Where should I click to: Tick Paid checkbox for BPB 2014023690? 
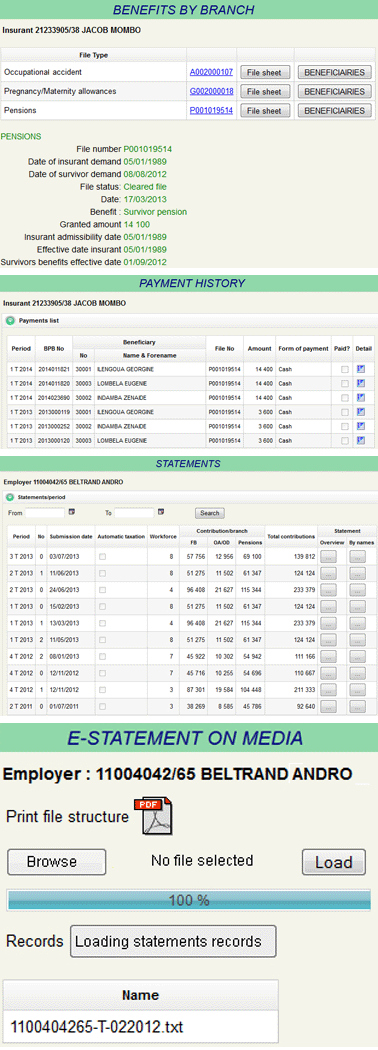[x=344, y=397]
